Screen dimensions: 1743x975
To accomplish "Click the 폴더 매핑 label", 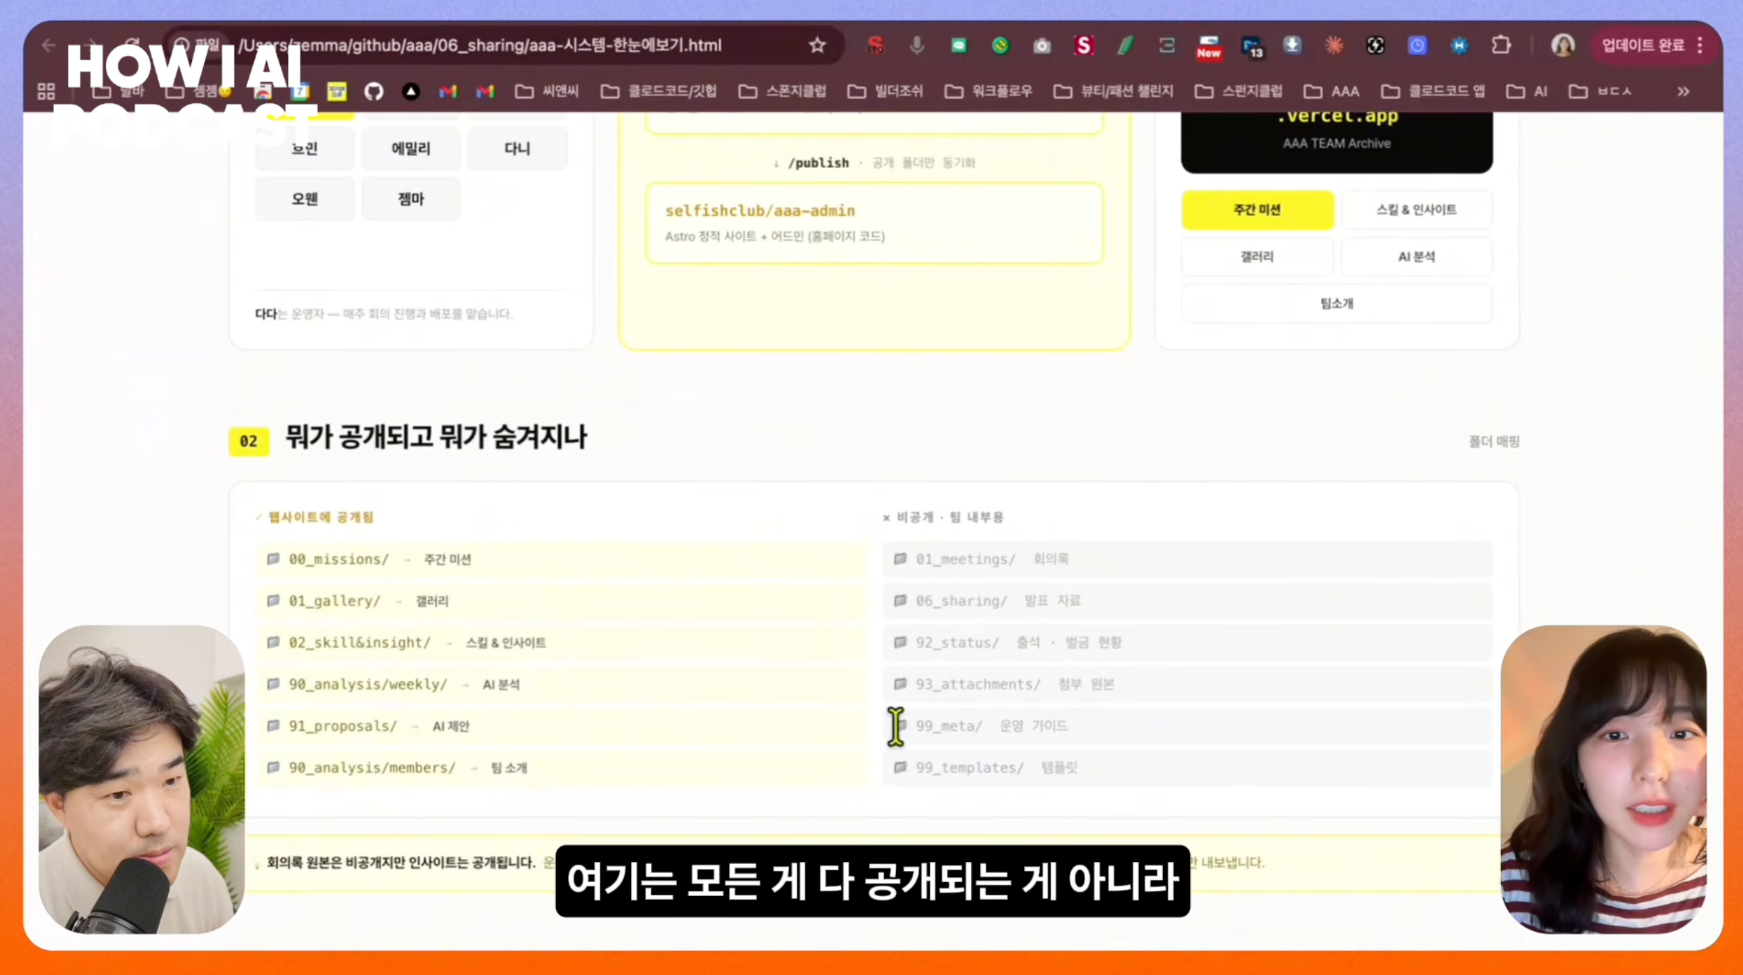I will [x=1494, y=441].
